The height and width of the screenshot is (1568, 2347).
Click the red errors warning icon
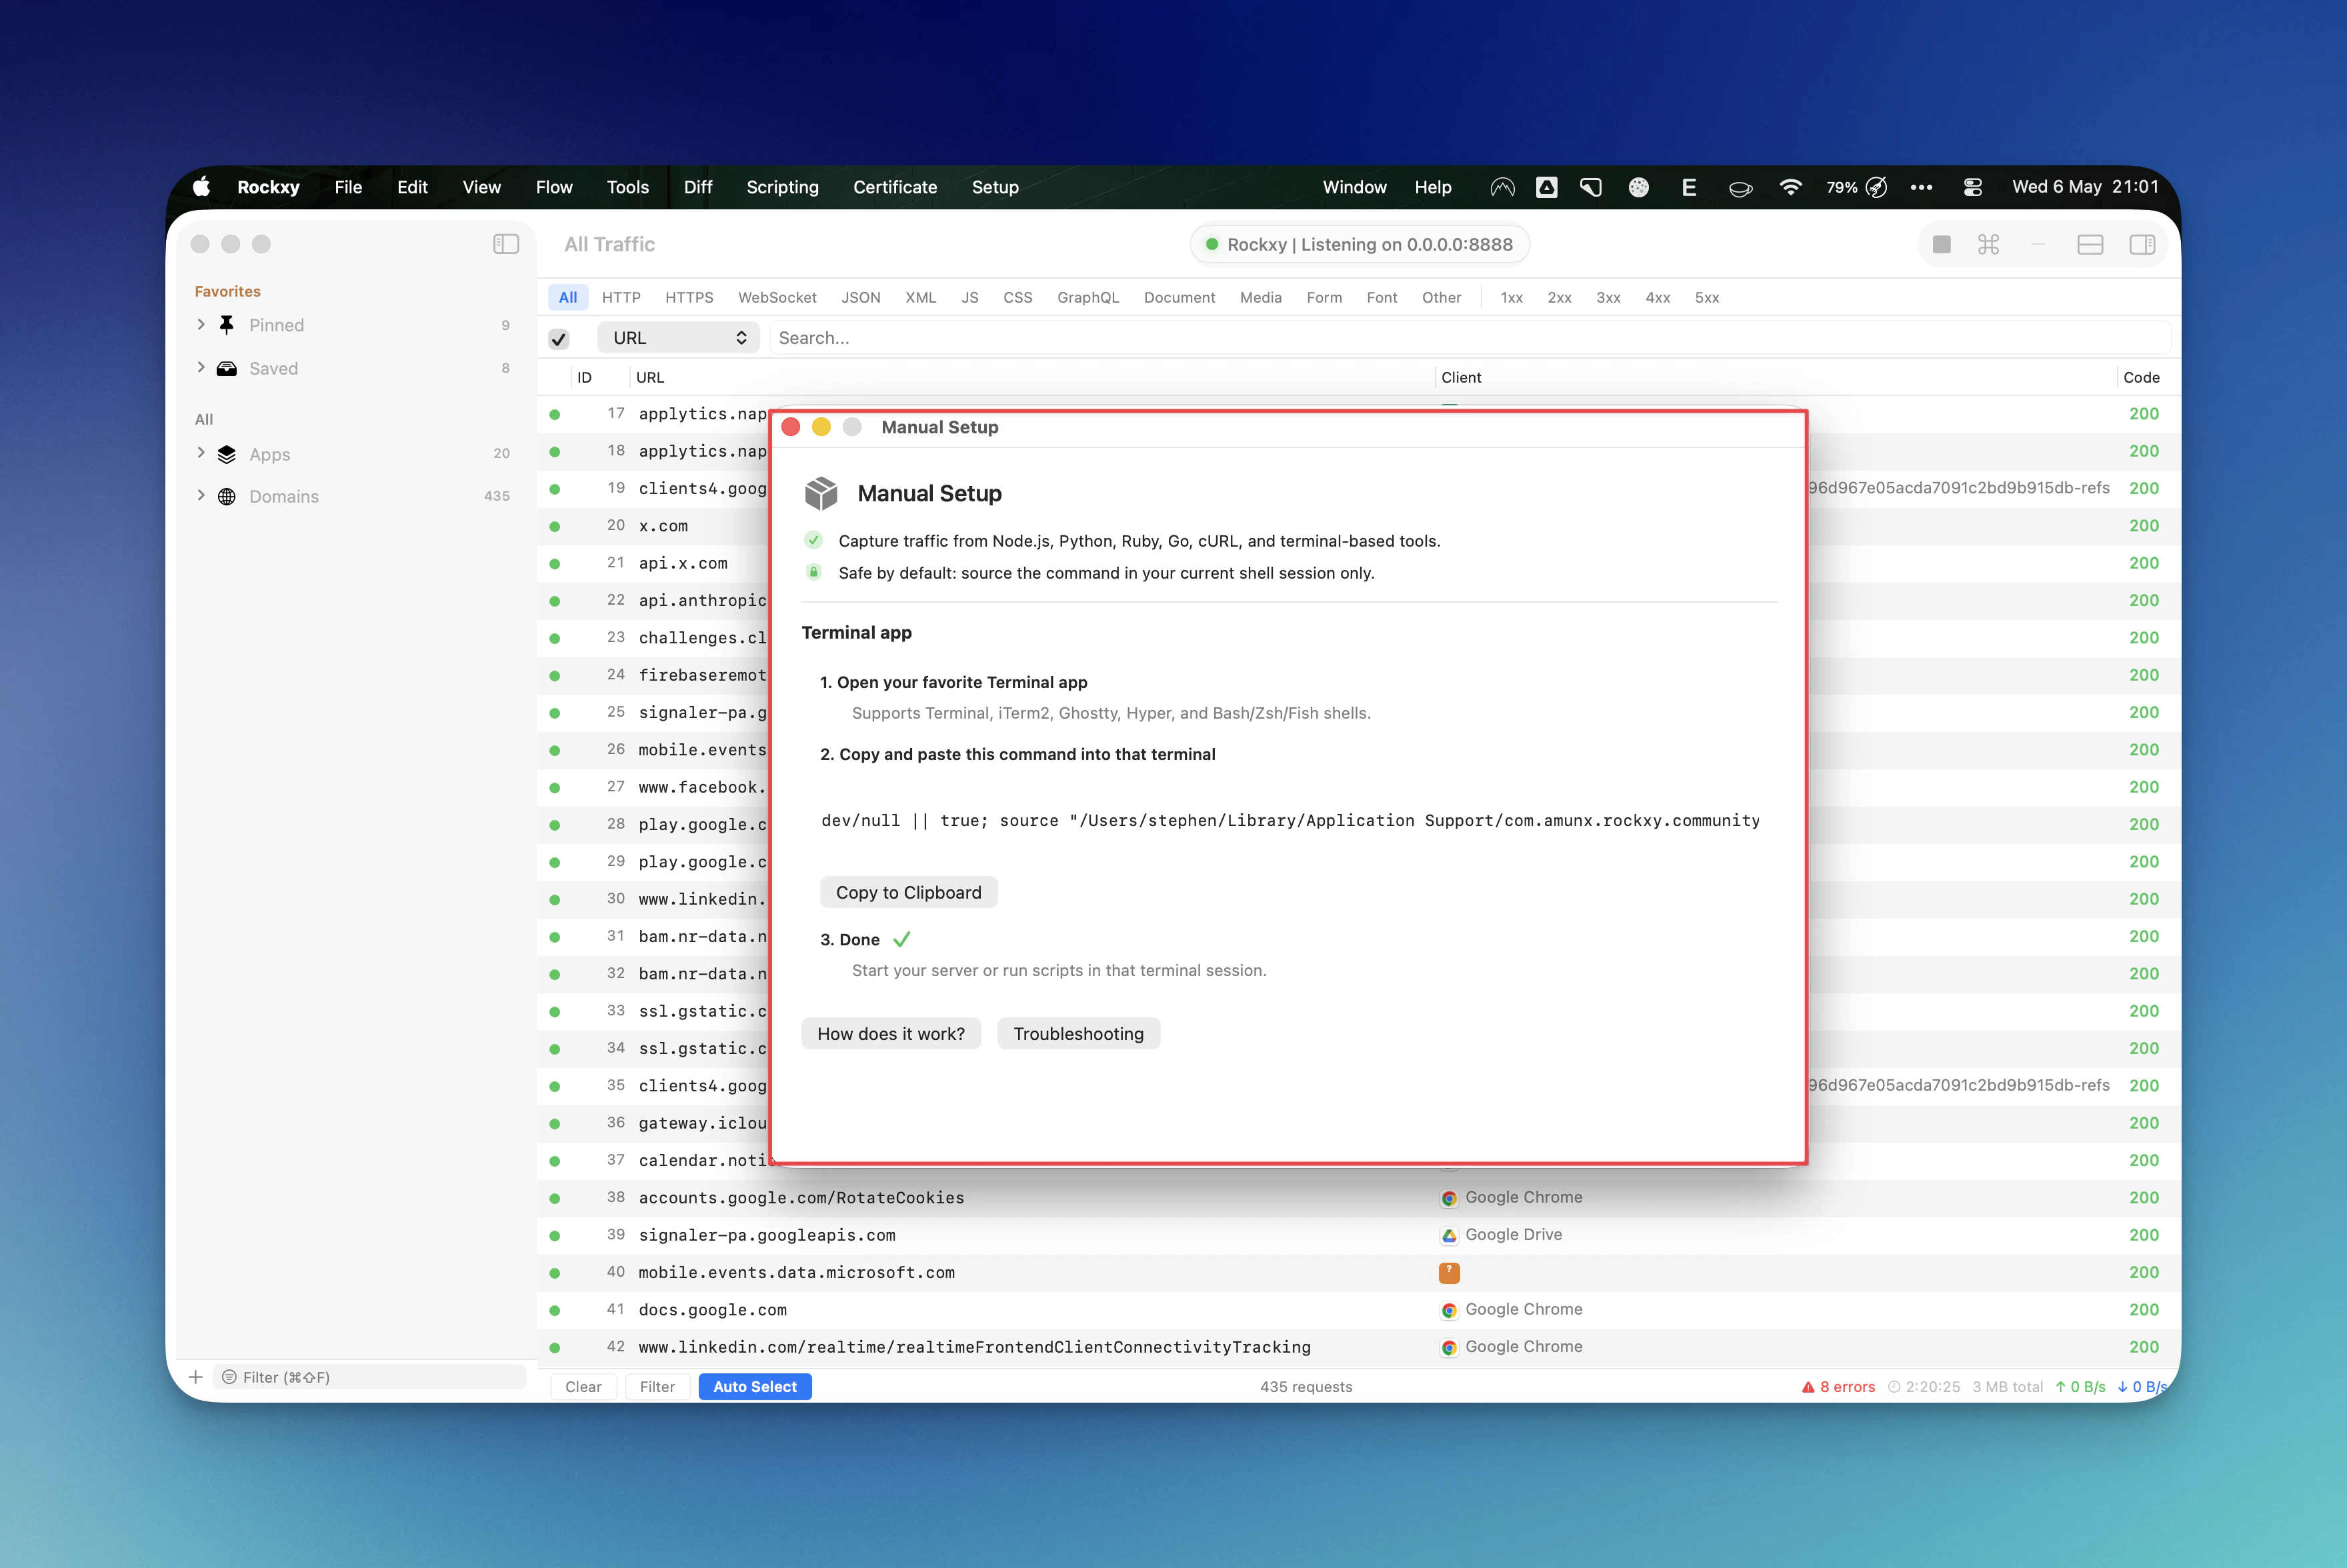pyautogui.click(x=1808, y=1387)
